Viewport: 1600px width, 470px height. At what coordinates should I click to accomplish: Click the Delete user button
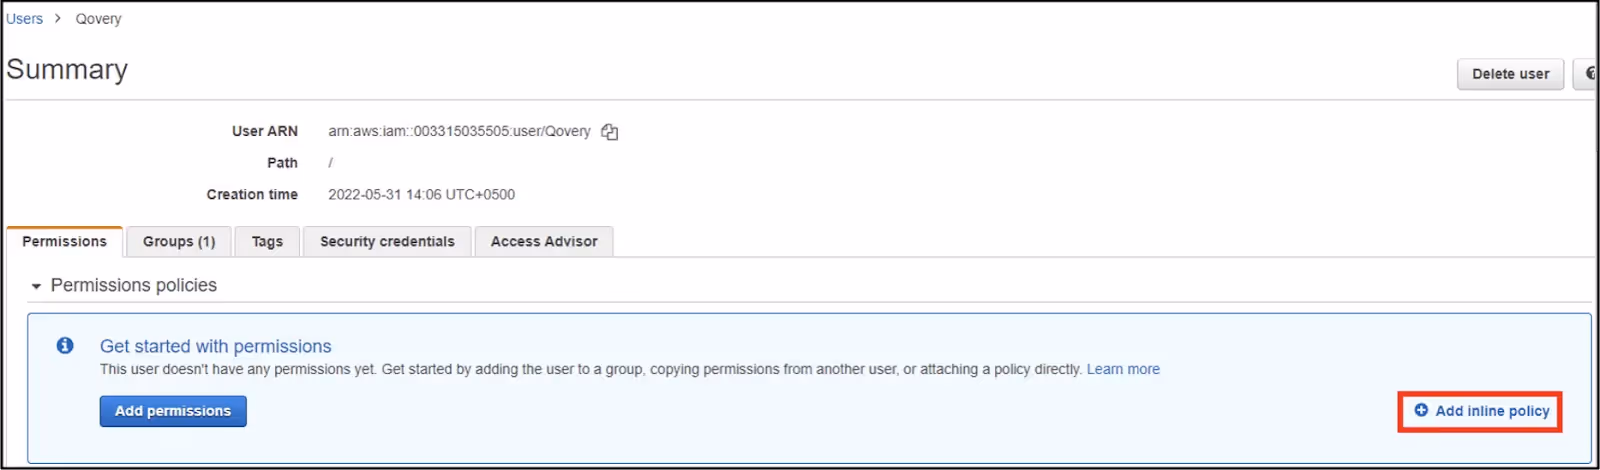point(1510,74)
